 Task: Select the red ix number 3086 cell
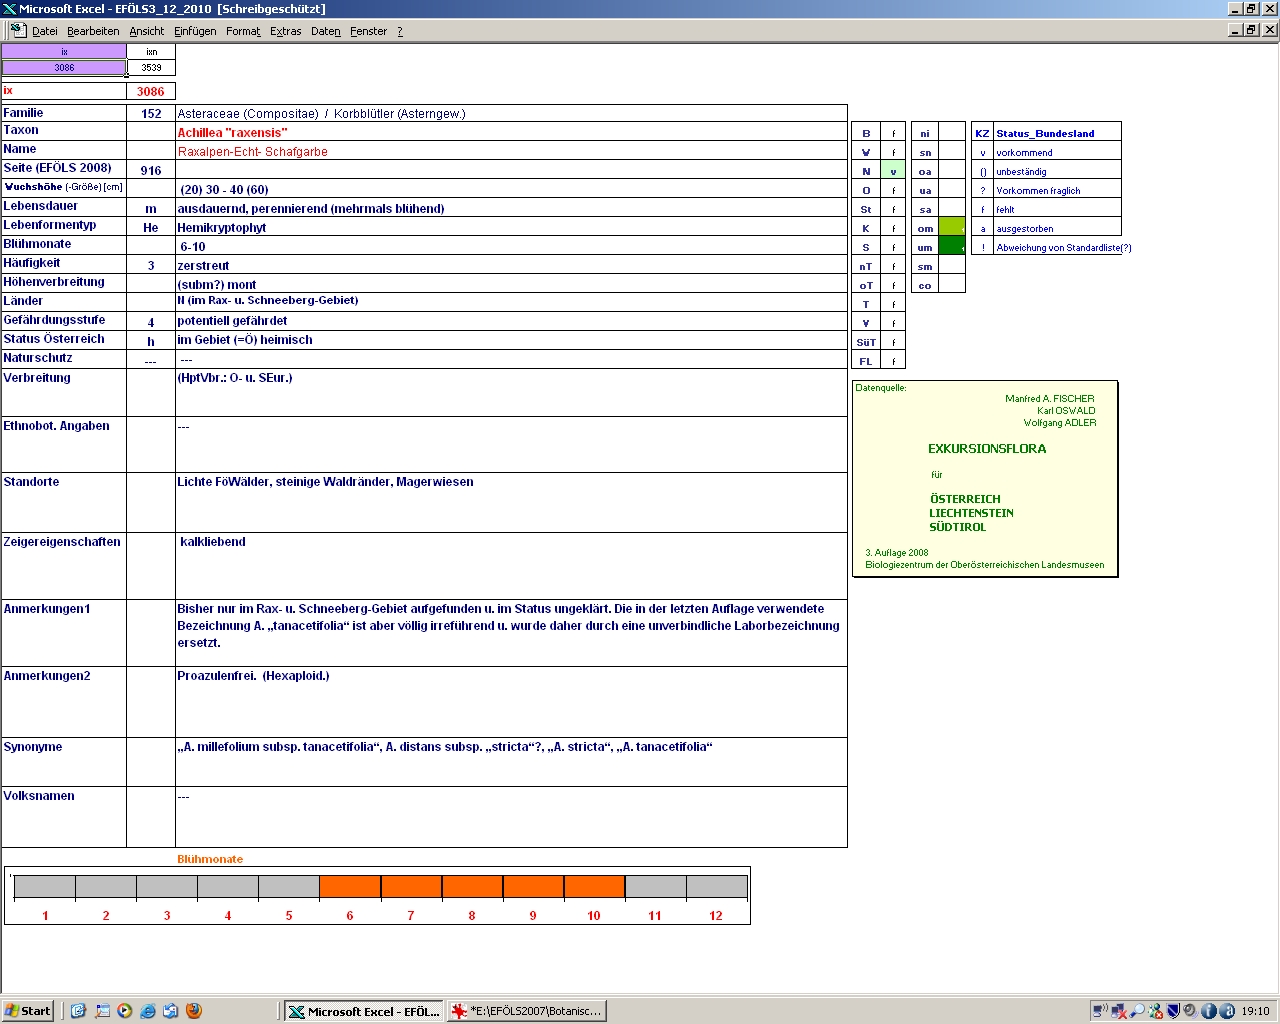151,91
